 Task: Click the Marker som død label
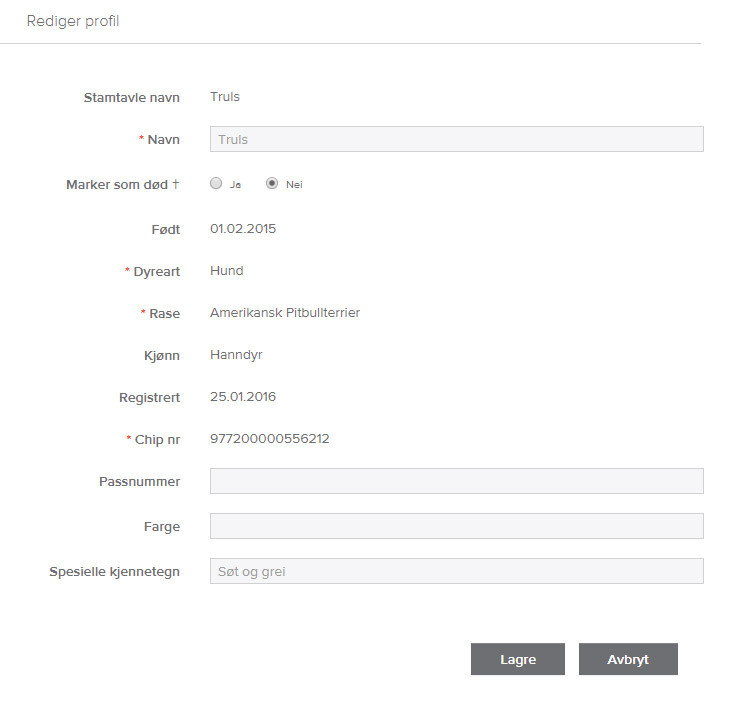tap(122, 185)
